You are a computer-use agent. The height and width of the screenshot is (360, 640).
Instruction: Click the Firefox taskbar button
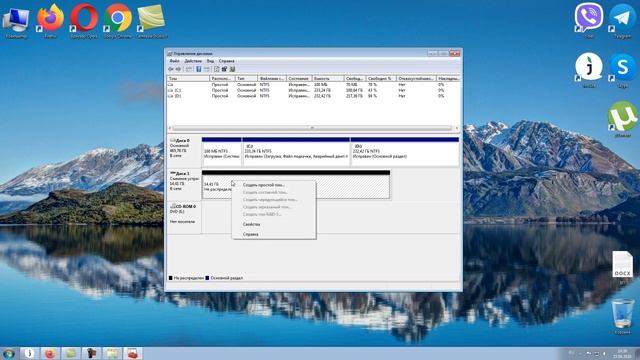(x=50, y=353)
